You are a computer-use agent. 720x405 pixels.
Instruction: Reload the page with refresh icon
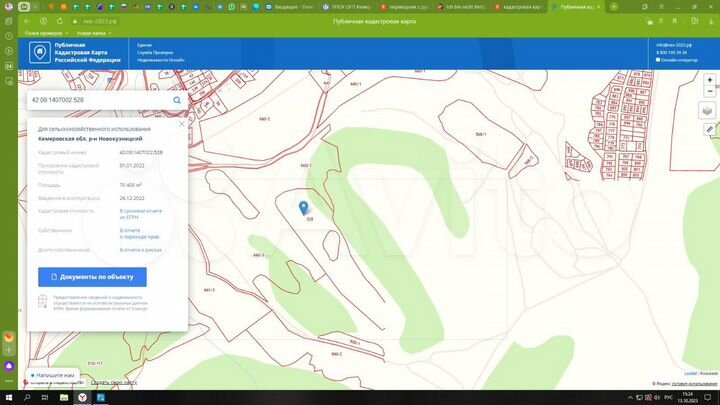point(60,21)
